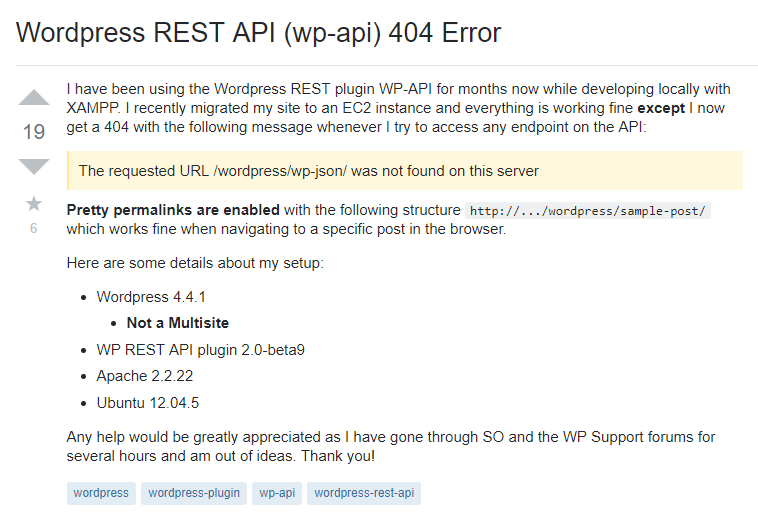Viewport: 758px width, 524px height.
Task: Click the sub-item 'Not a Multisite'
Action: [177, 323]
